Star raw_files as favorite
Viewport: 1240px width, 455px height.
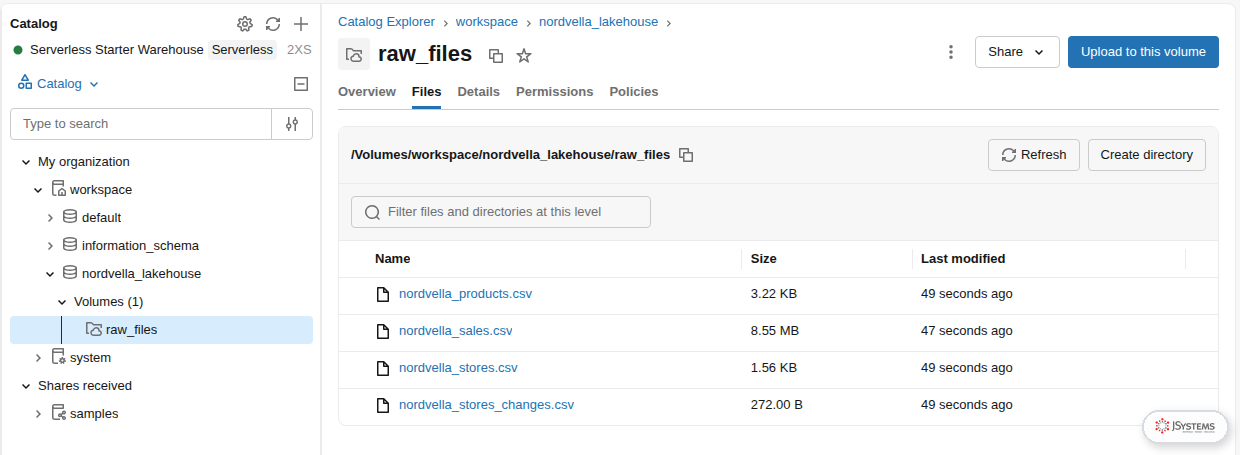click(x=524, y=56)
